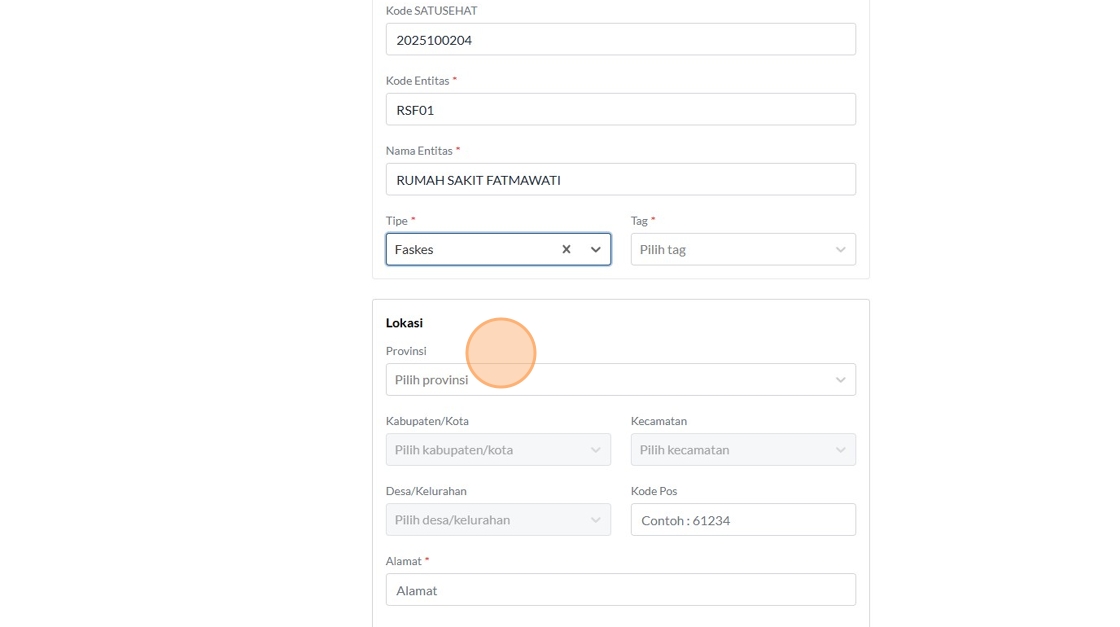The height and width of the screenshot is (627, 1120).
Task: Open the Tipe dropdown showing Faskes
Action: 470,249
